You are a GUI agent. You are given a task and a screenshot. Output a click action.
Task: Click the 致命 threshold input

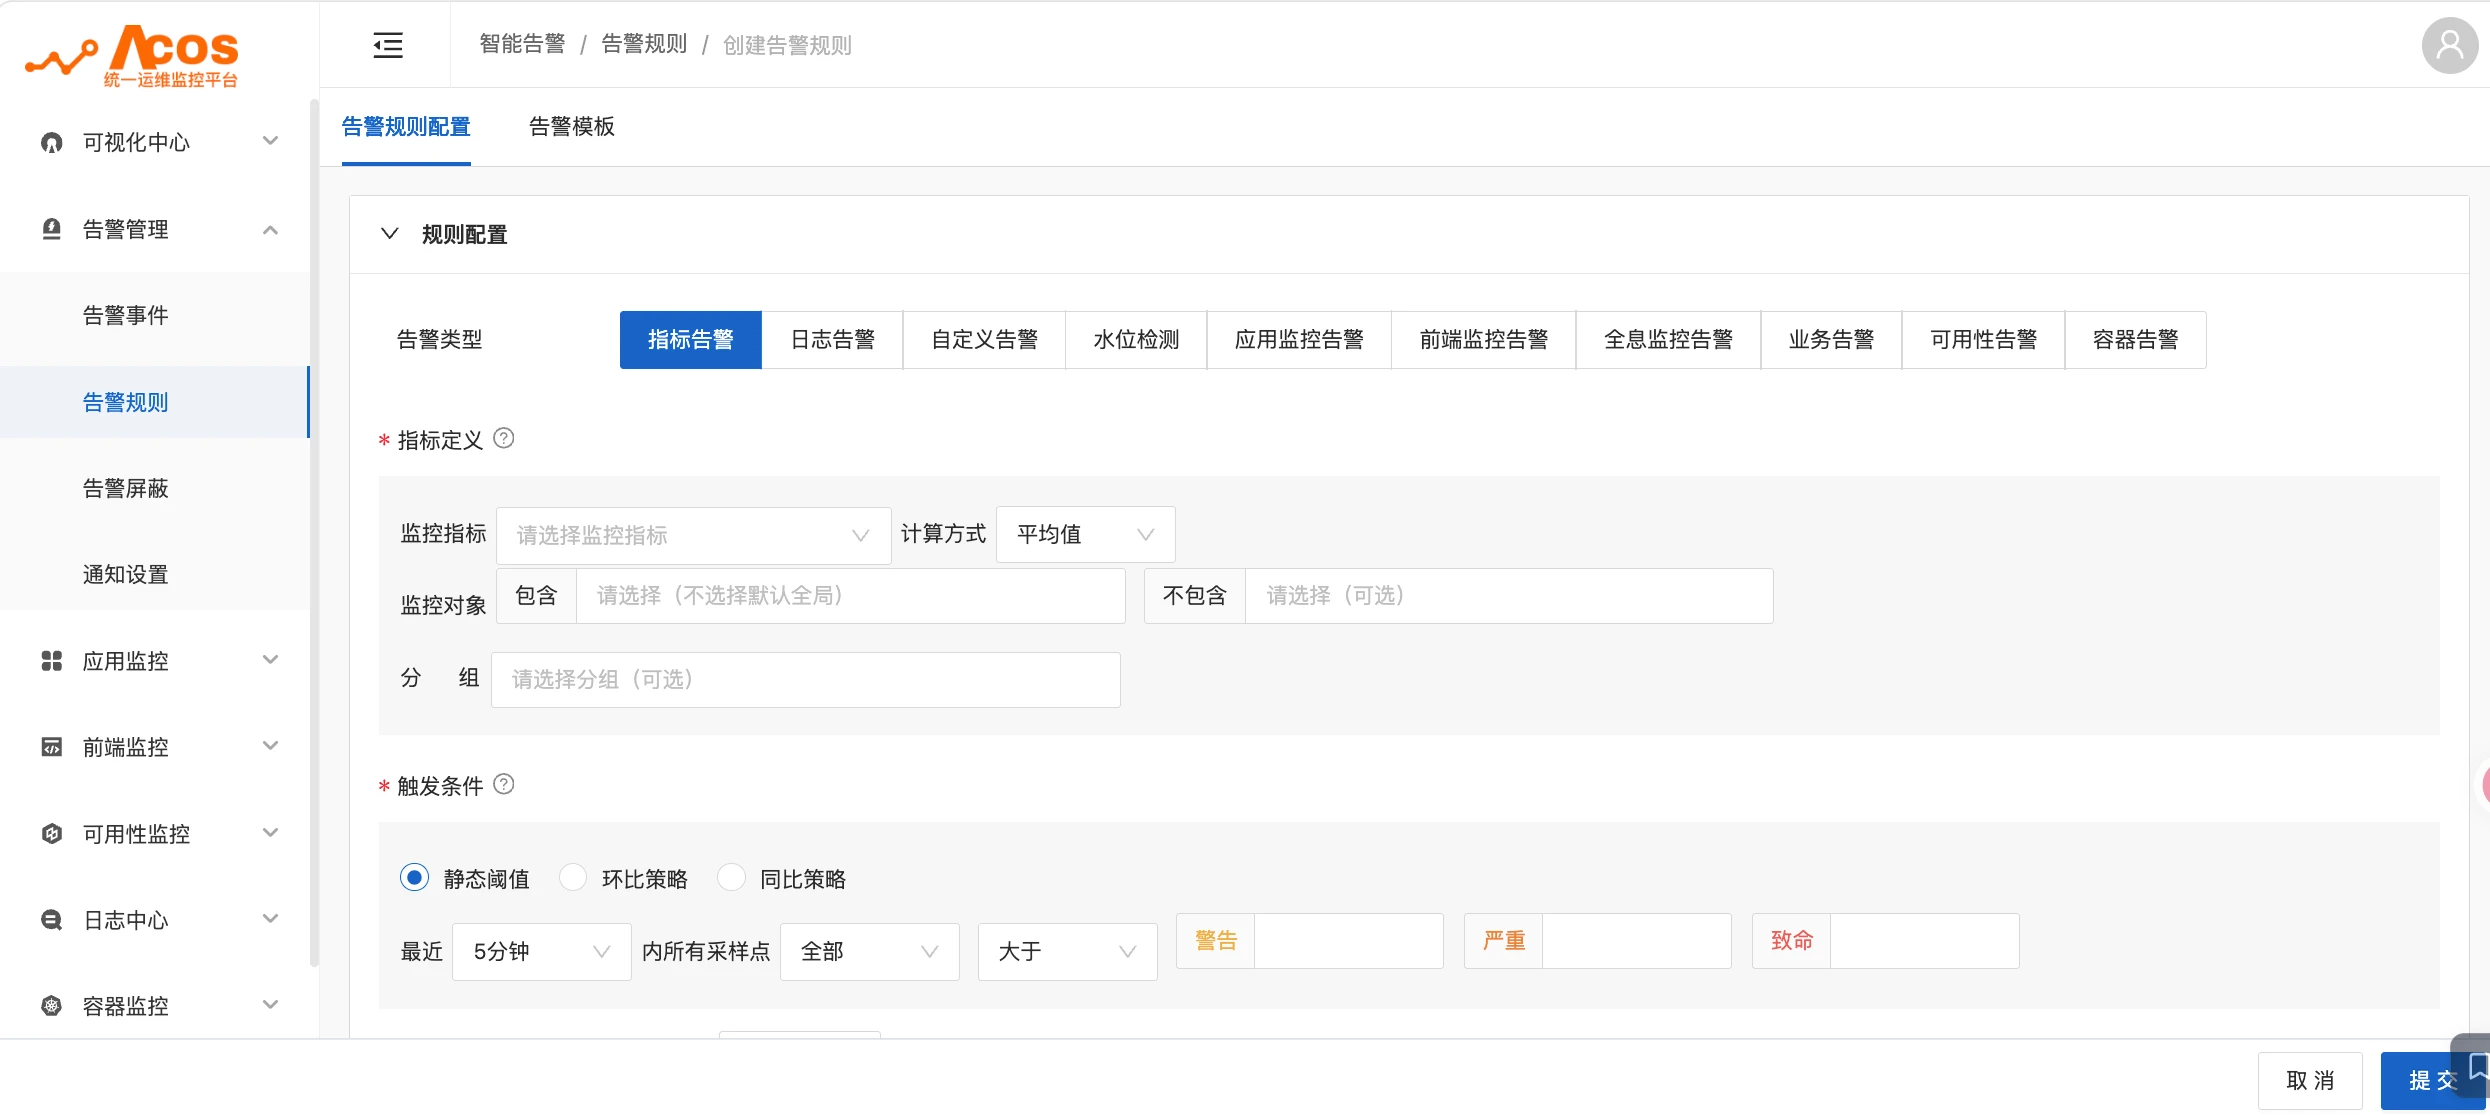1924,941
